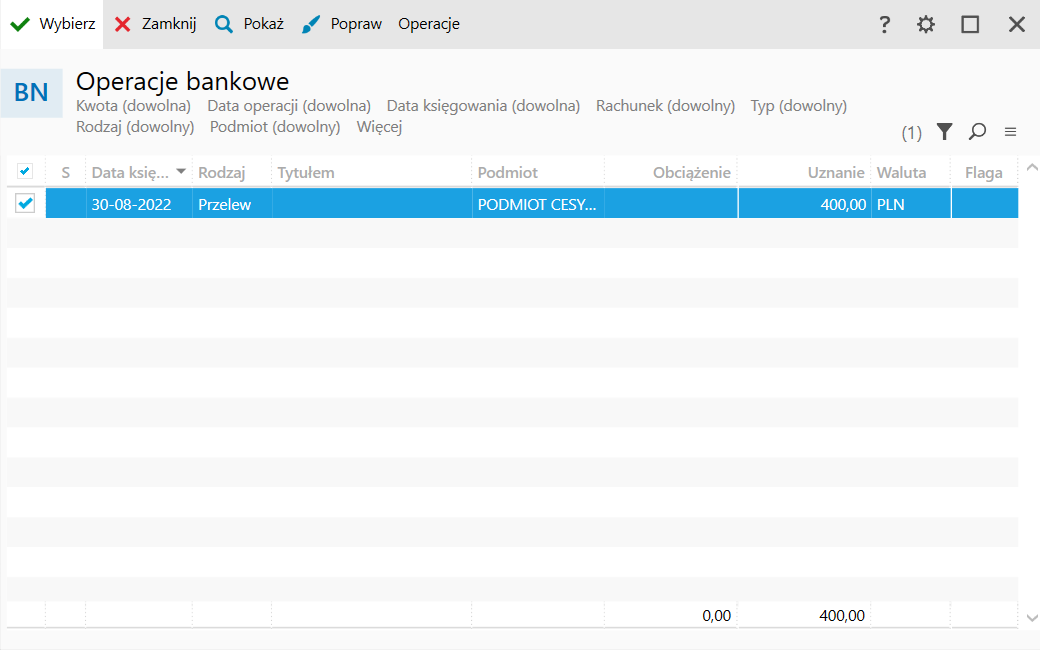Click the red Zamknij button

pos(155,25)
